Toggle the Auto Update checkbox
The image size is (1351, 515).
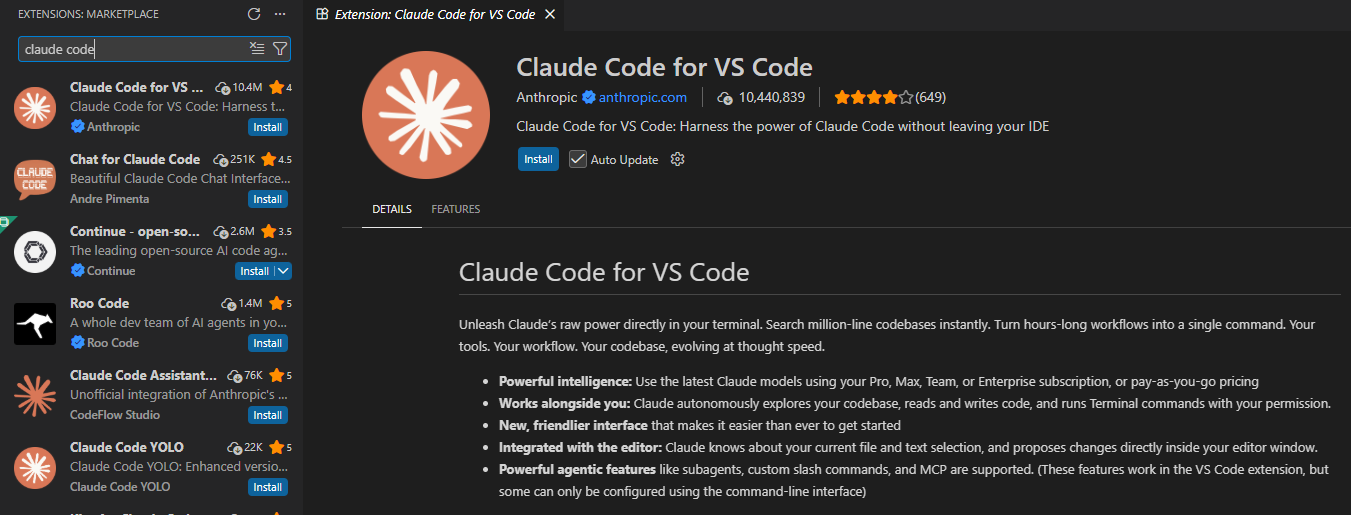tap(577, 159)
